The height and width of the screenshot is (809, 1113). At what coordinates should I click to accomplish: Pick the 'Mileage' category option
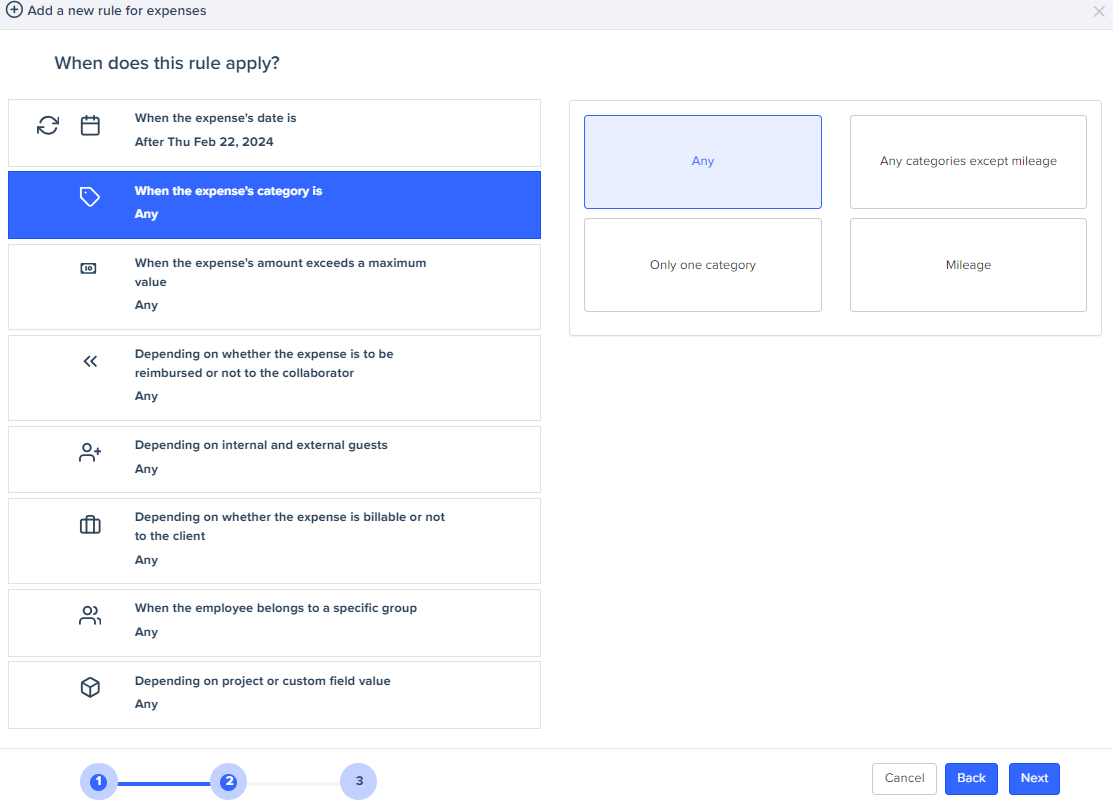point(968,265)
